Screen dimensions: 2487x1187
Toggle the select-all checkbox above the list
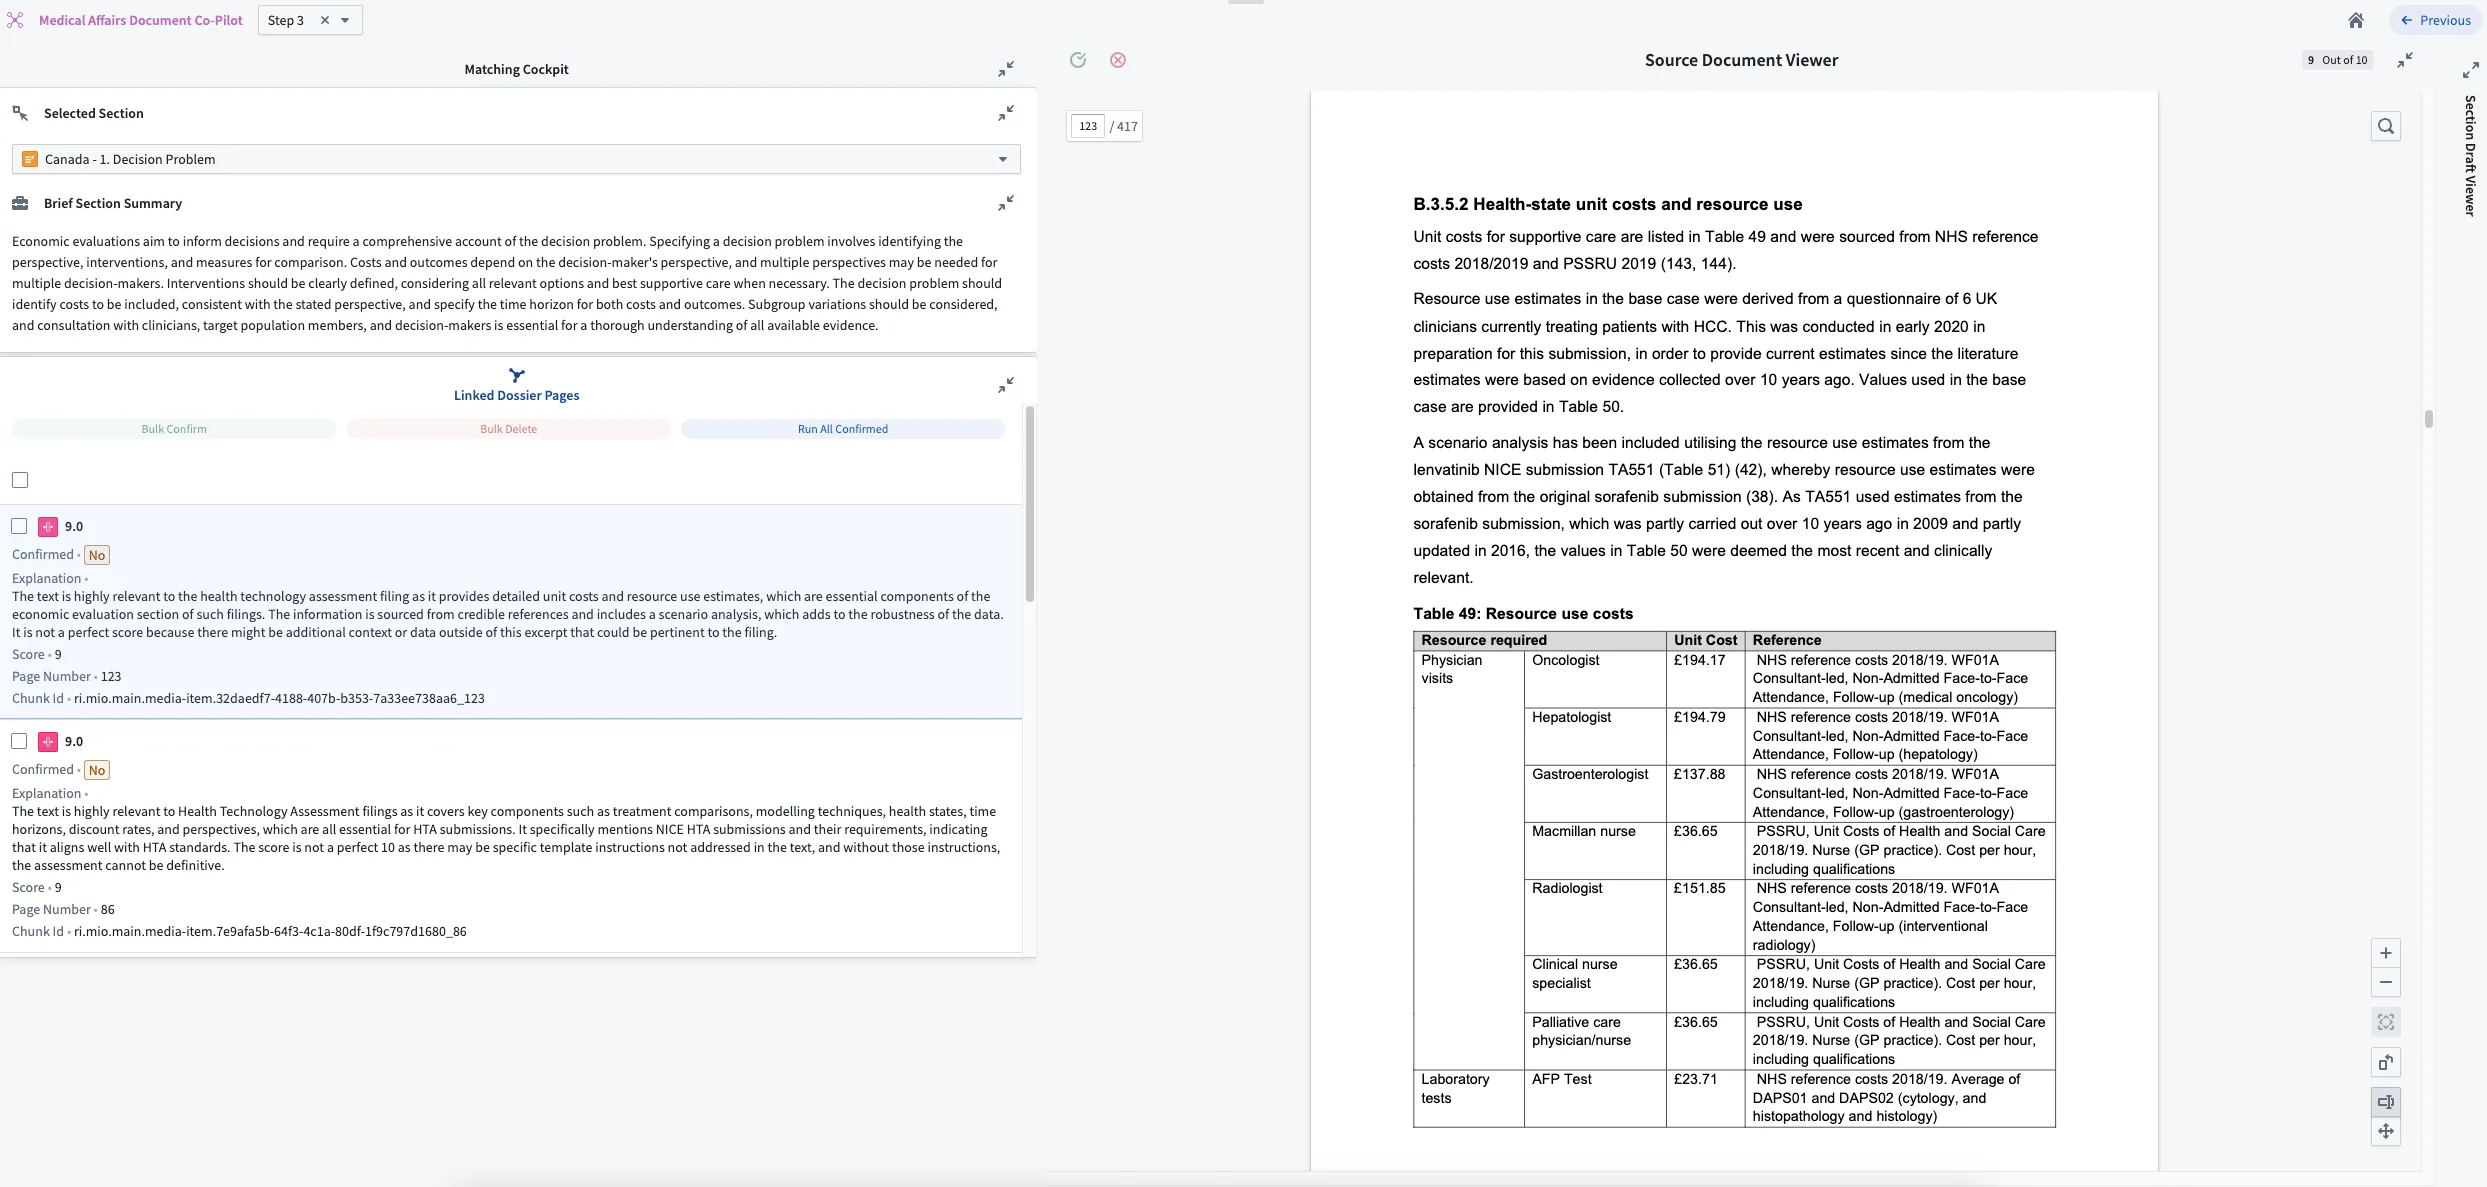click(x=20, y=480)
